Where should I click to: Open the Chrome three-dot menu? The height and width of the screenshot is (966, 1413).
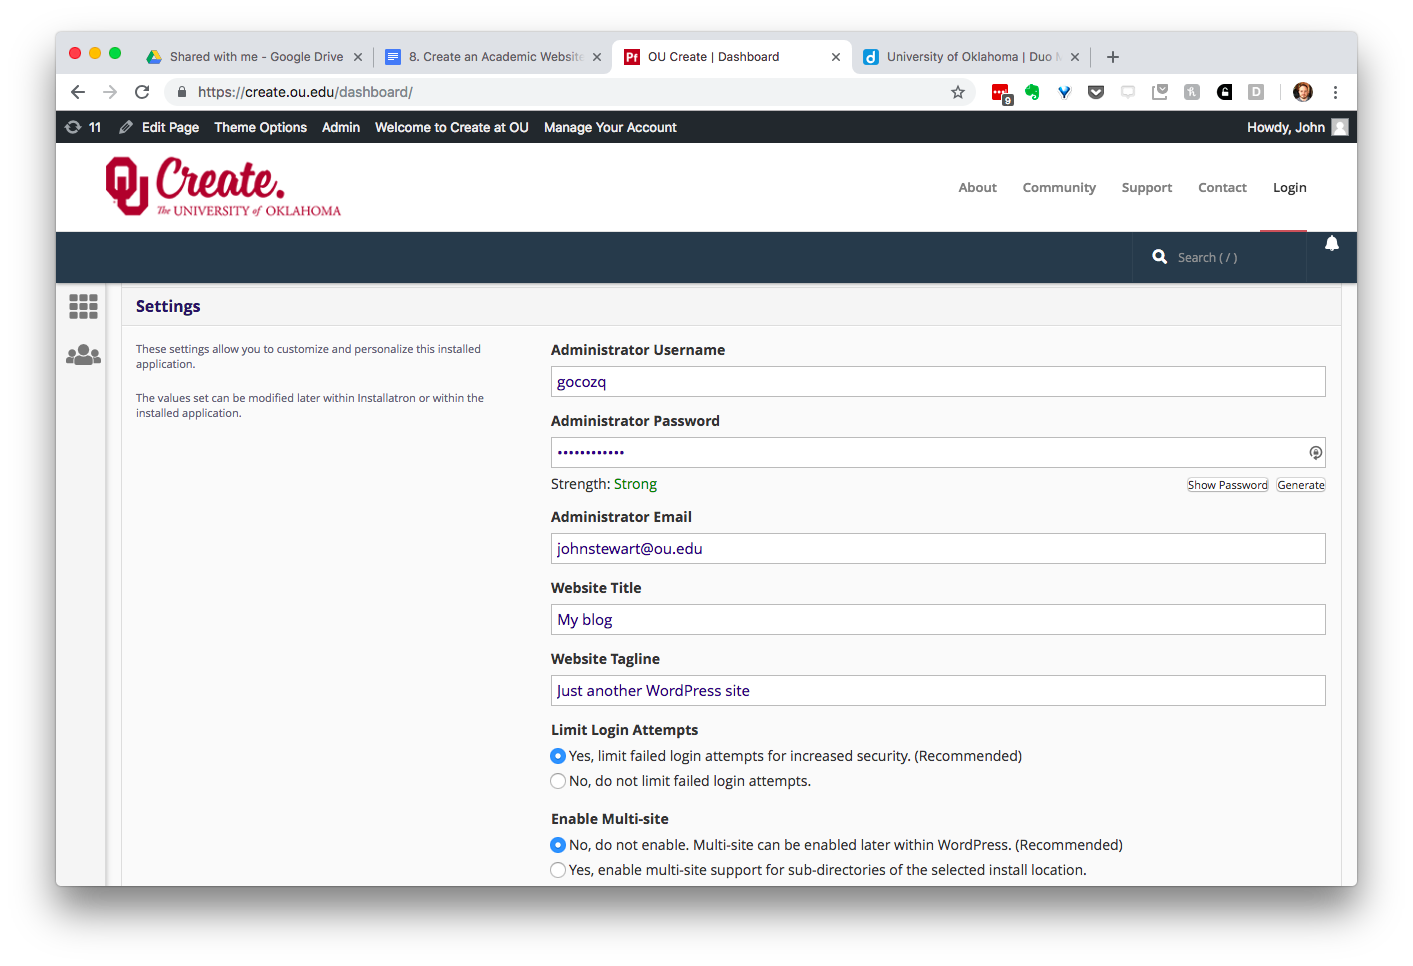point(1335,92)
